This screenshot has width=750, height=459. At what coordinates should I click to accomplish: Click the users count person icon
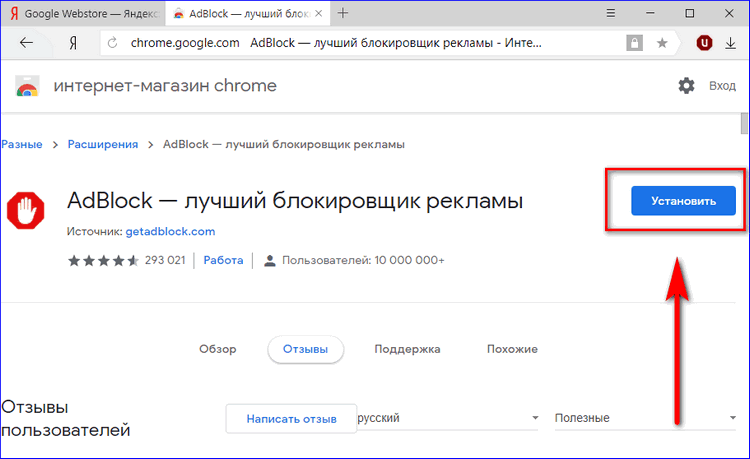[x=270, y=261]
